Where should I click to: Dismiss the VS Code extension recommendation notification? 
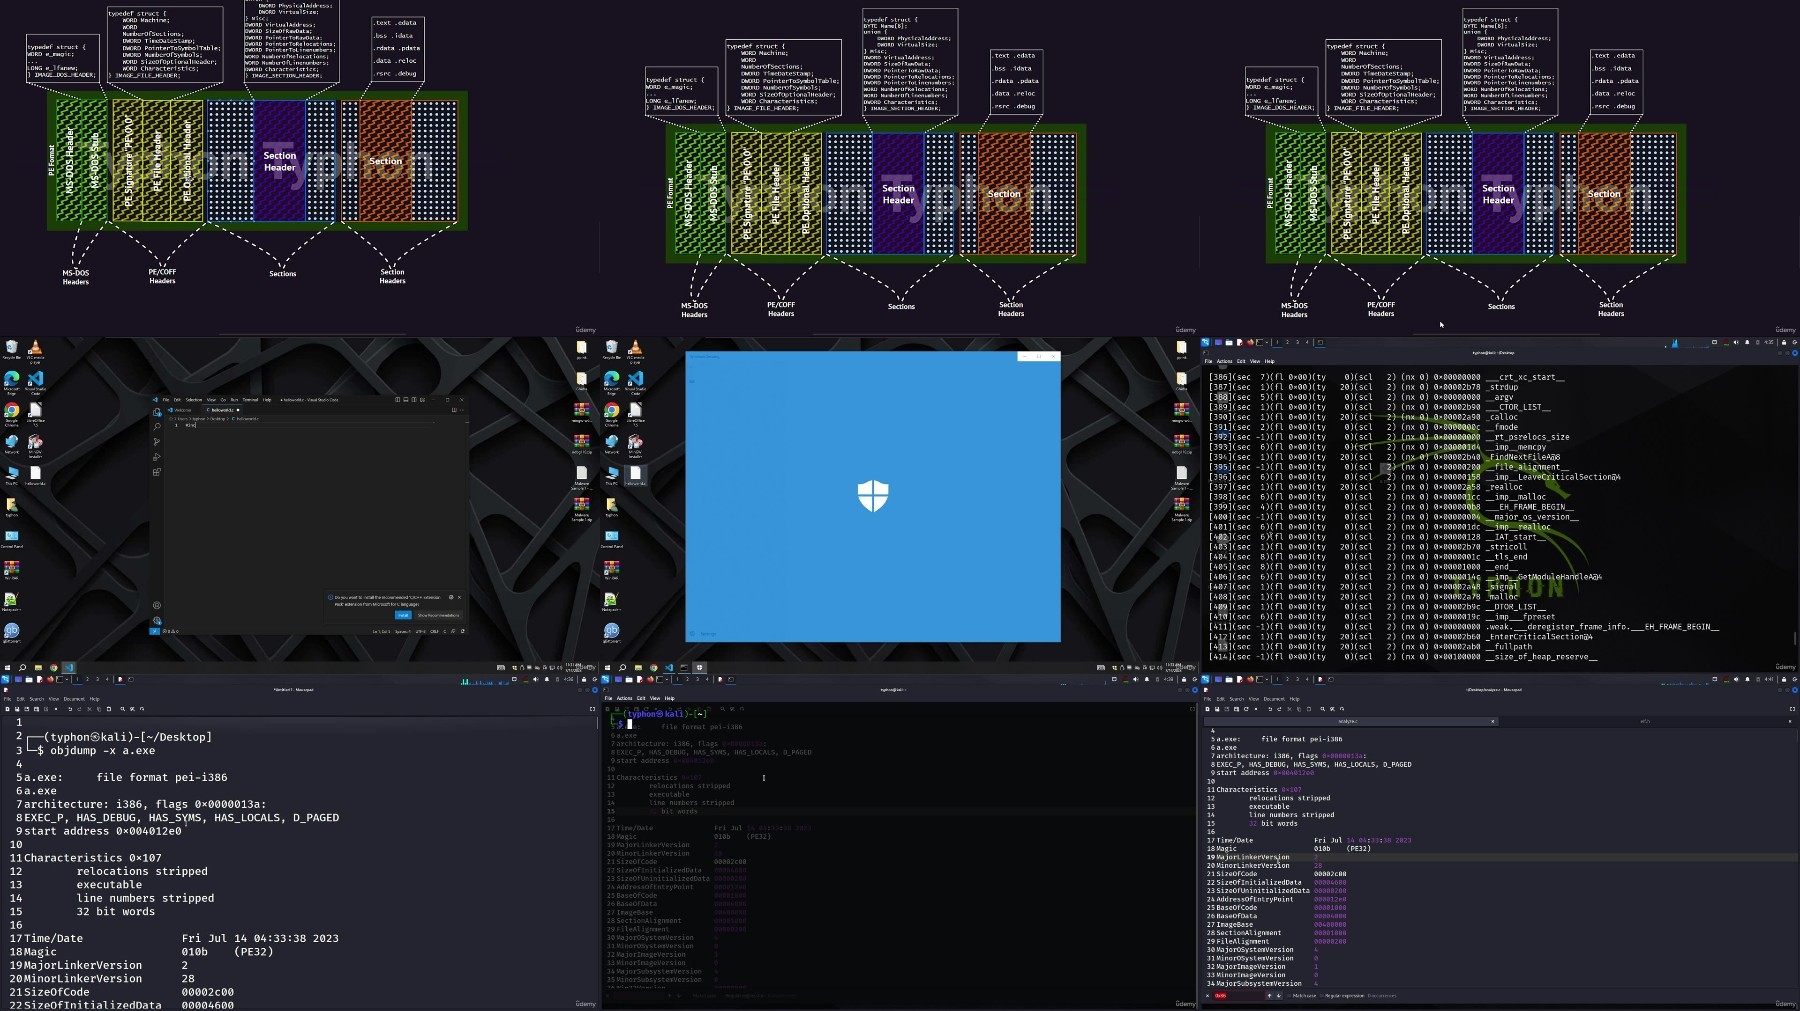click(x=459, y=597)
